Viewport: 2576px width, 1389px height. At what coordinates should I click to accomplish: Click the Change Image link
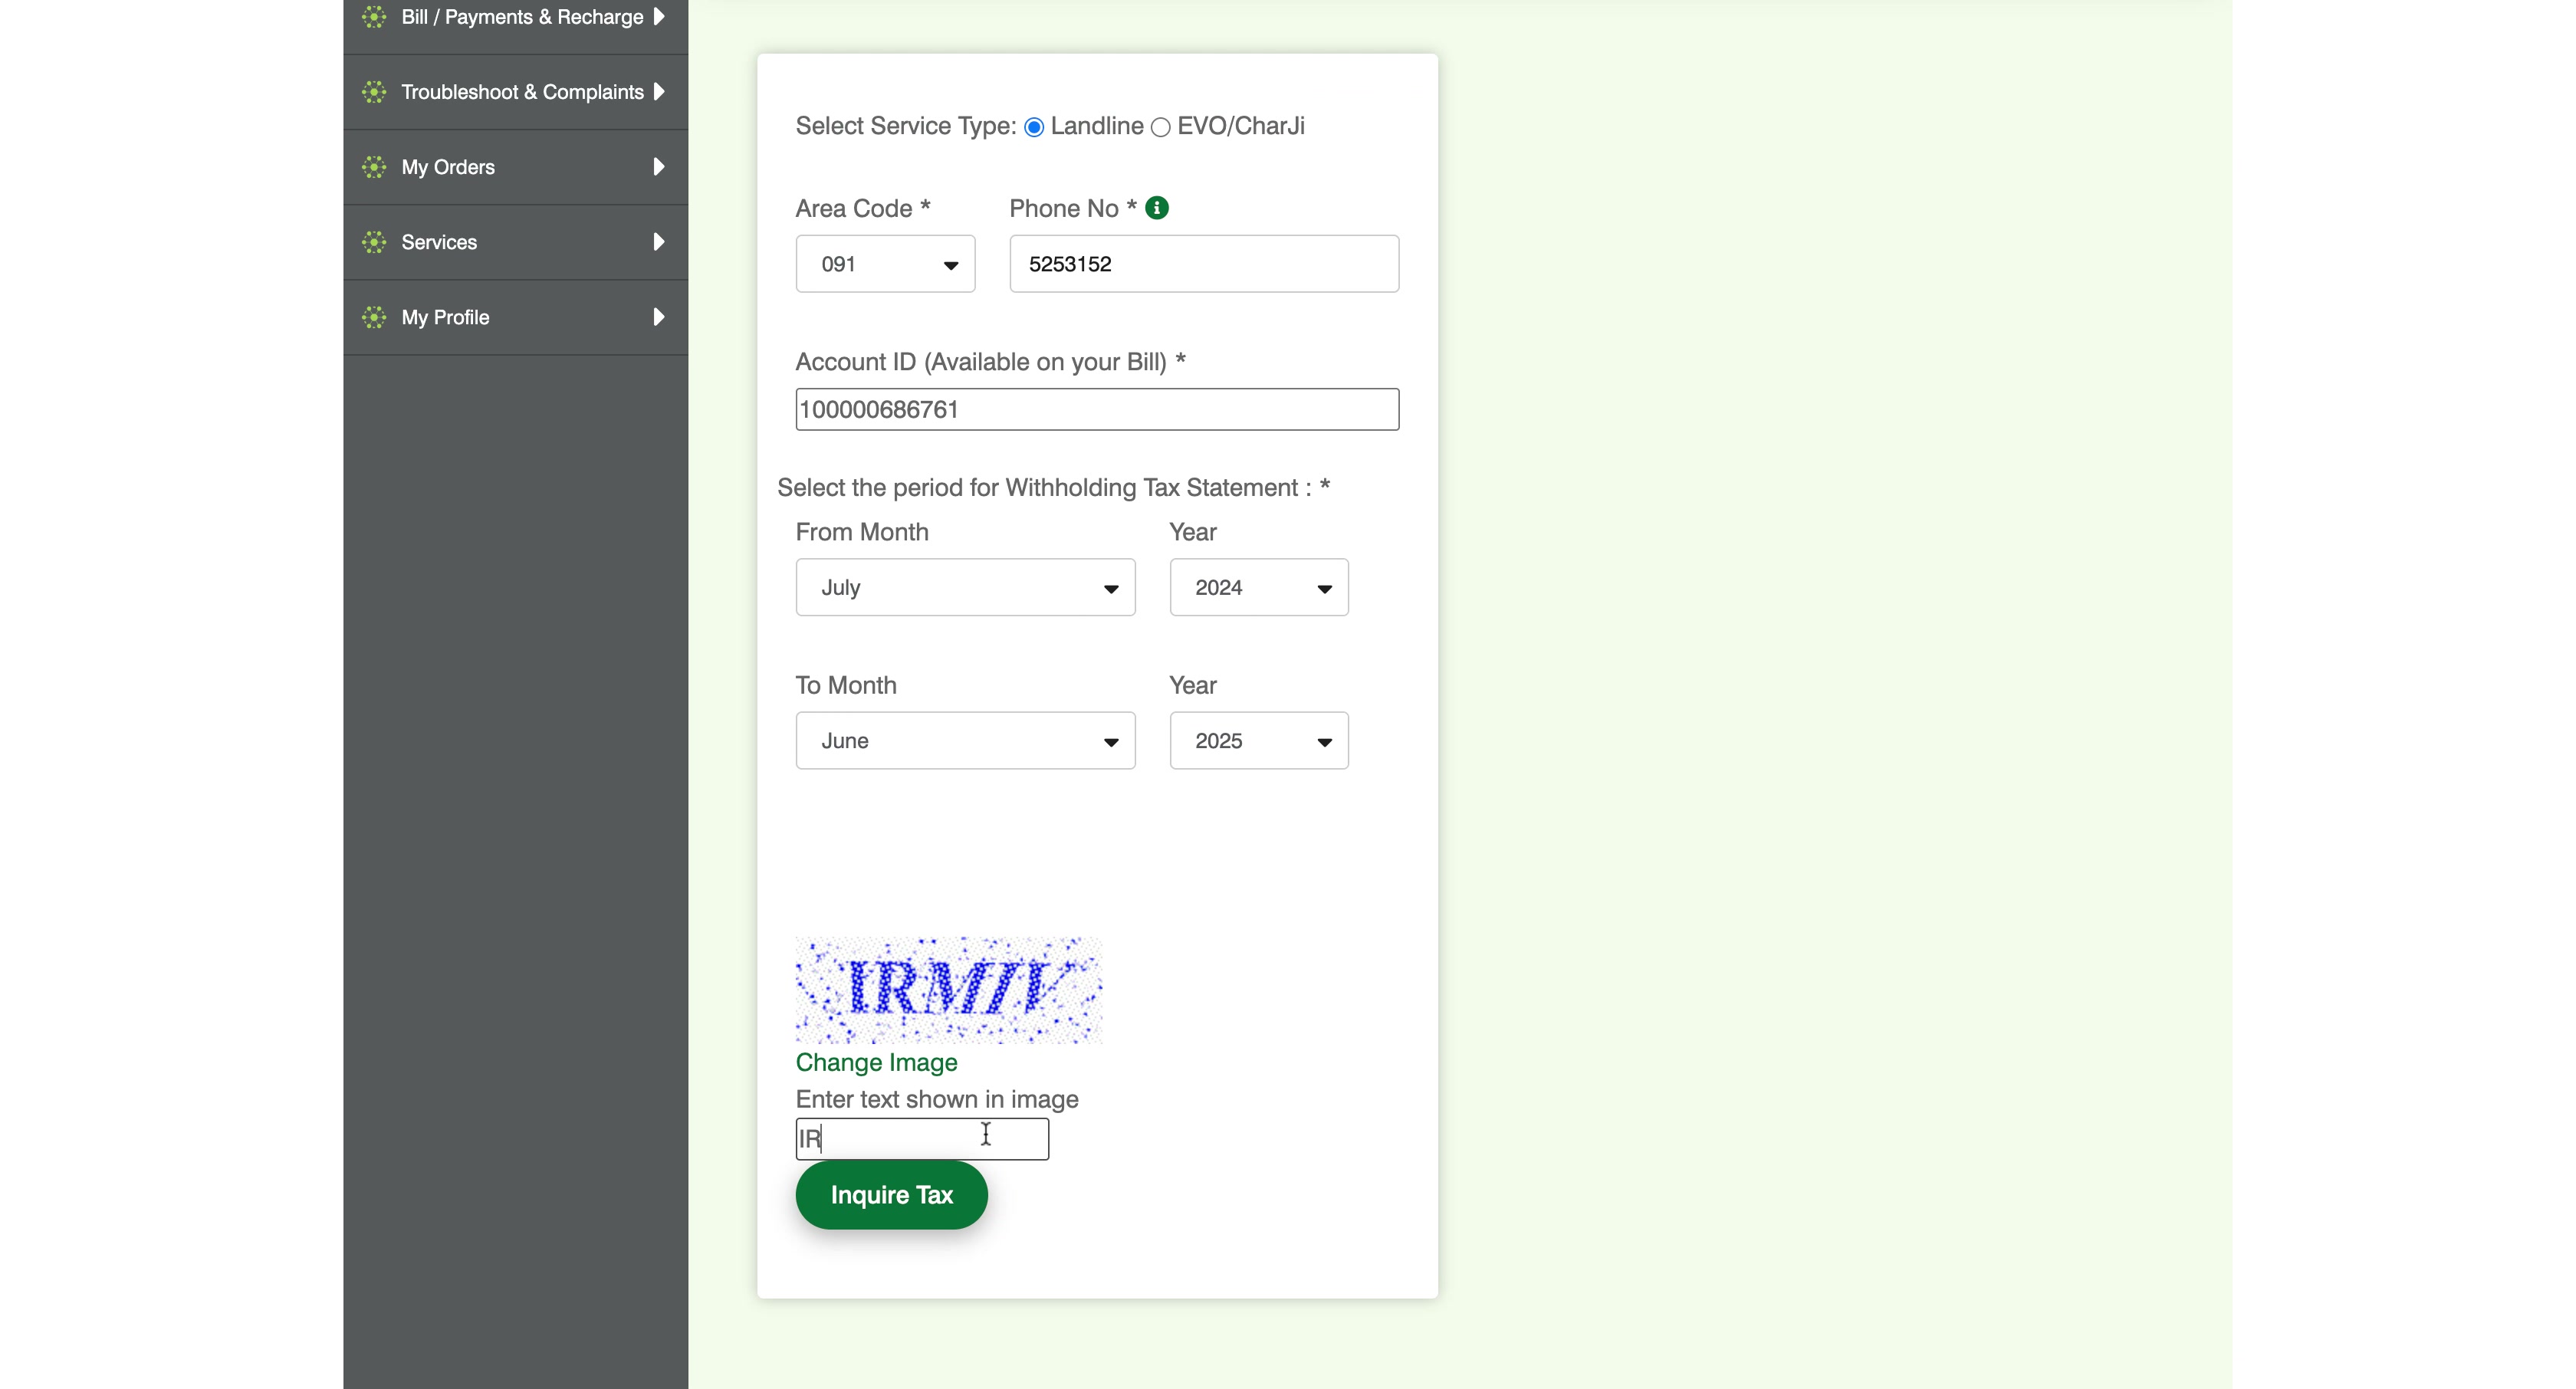pyautogui.click(x=876, y=1062)
